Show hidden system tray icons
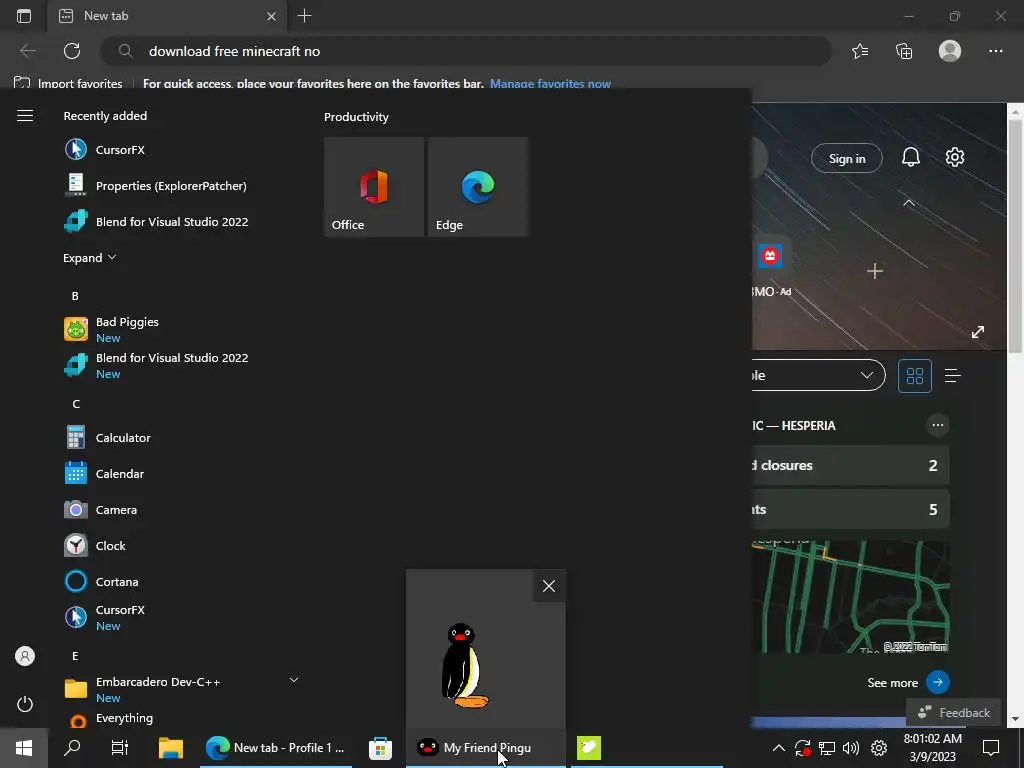 pos(778,748)
